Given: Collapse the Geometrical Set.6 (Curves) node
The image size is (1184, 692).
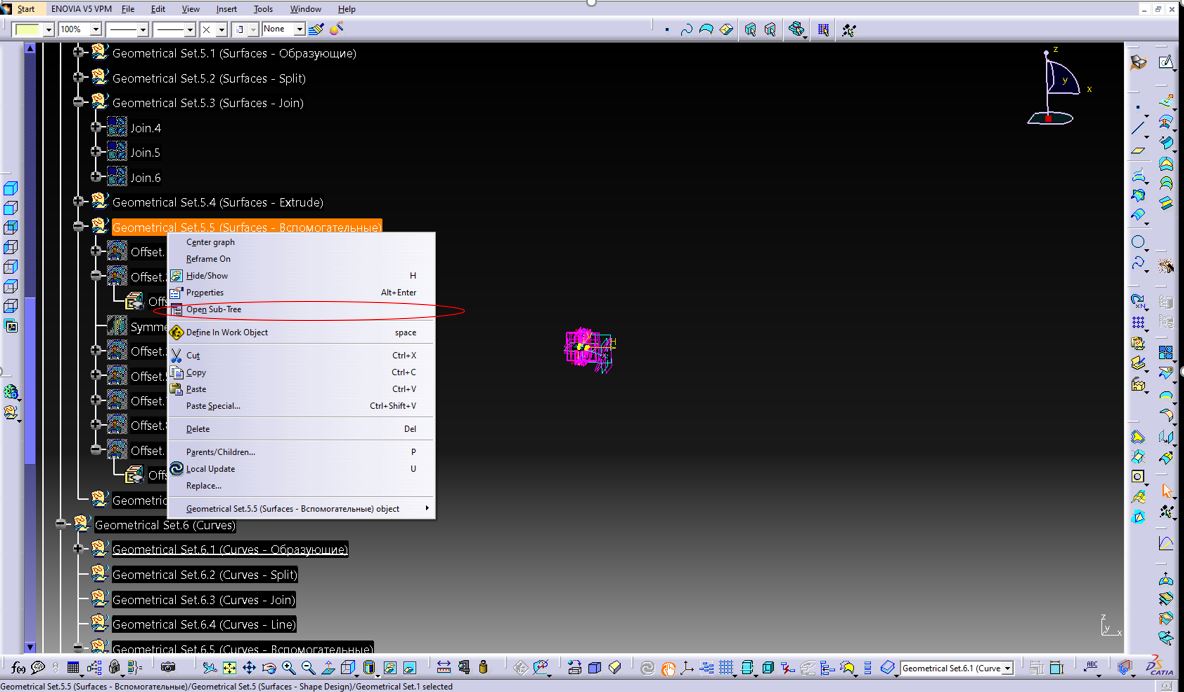Looking at the screenshot, I should click(61, 524).
